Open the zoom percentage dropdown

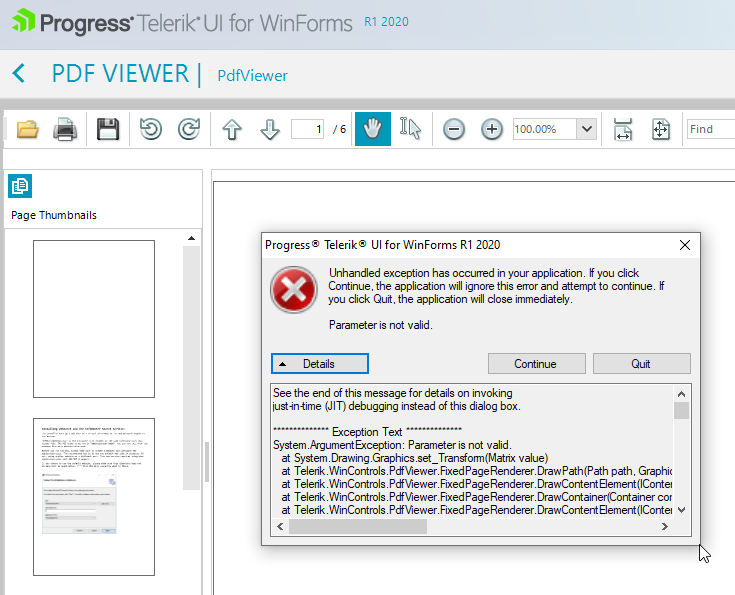[586, 129]
